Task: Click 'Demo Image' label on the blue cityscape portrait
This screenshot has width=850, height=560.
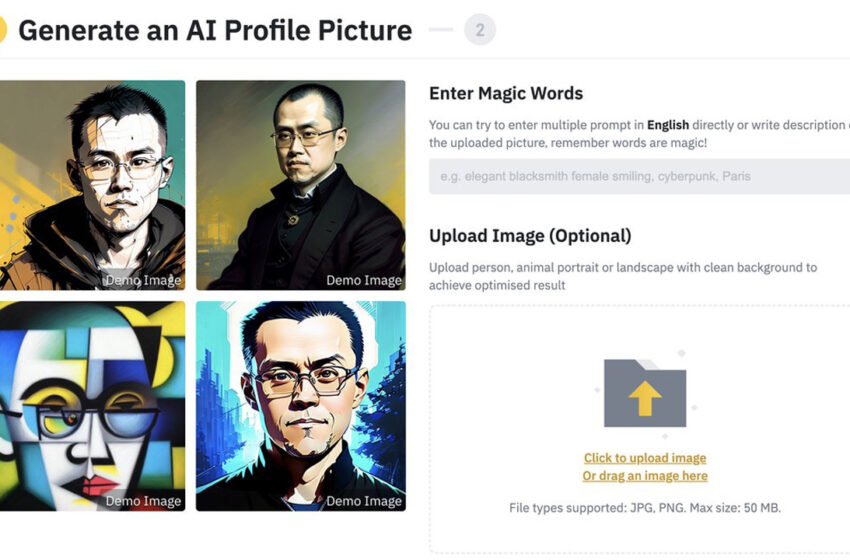Action: pos(364,501)
